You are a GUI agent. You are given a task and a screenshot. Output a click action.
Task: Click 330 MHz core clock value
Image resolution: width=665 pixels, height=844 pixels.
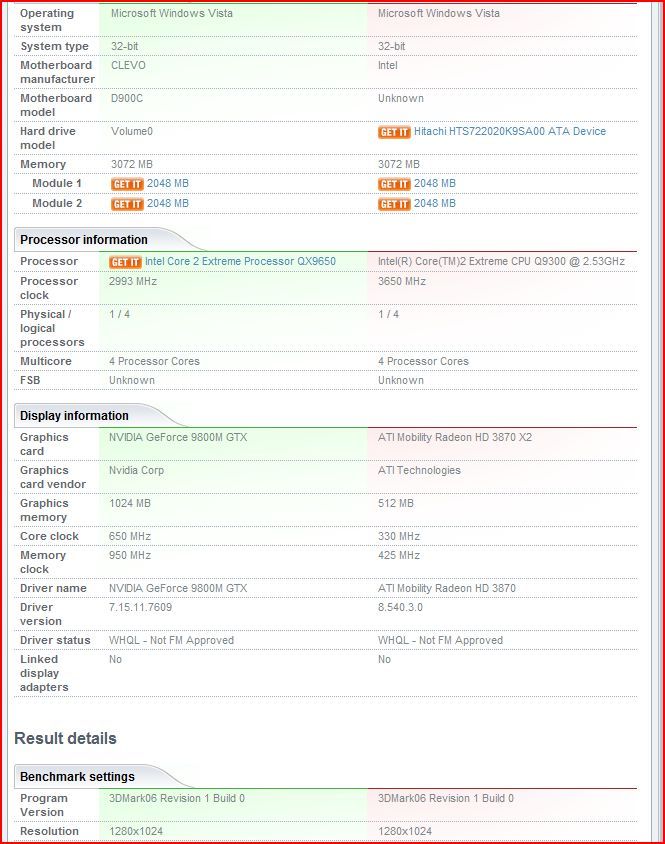point(399,536)
